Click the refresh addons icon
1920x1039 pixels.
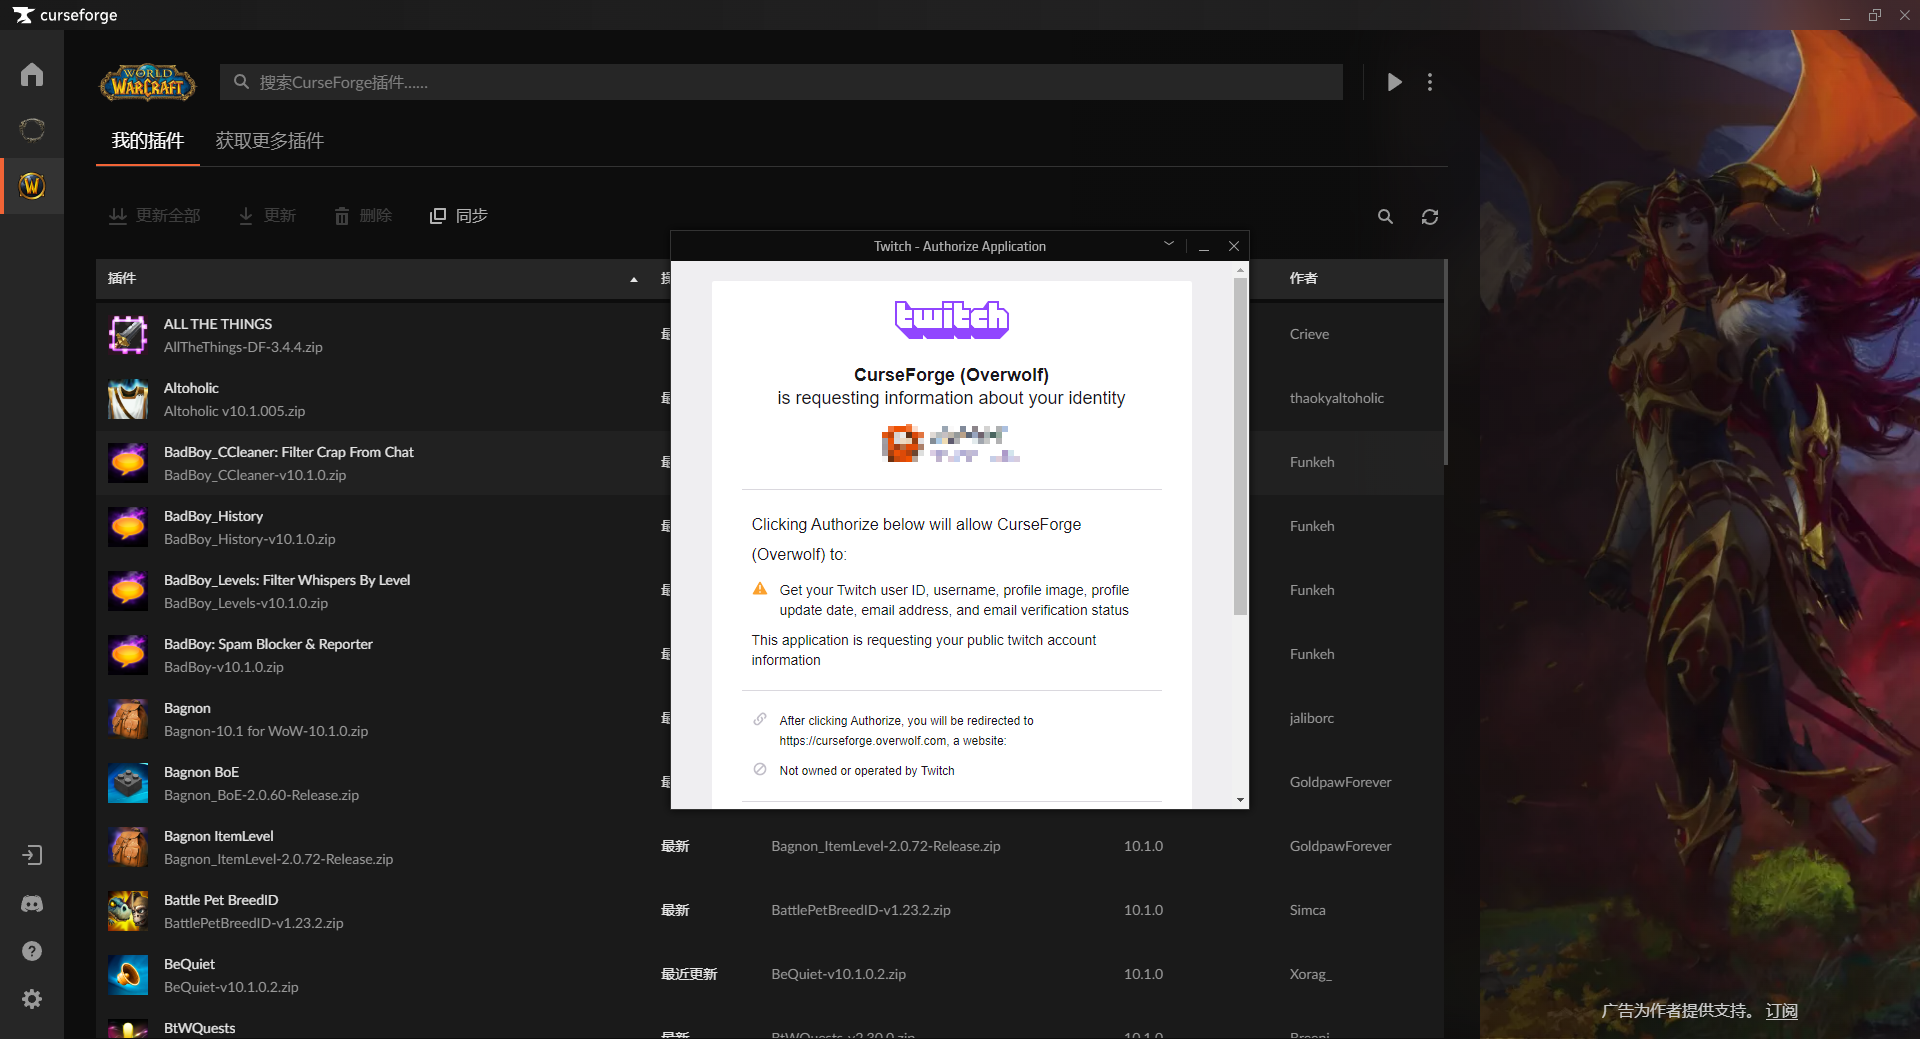pyautogui.click(x=1430, y=217)
